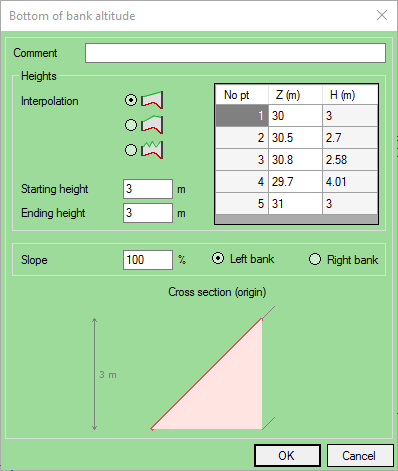Select the linear interpolation profile icon

tap(152, 100)
